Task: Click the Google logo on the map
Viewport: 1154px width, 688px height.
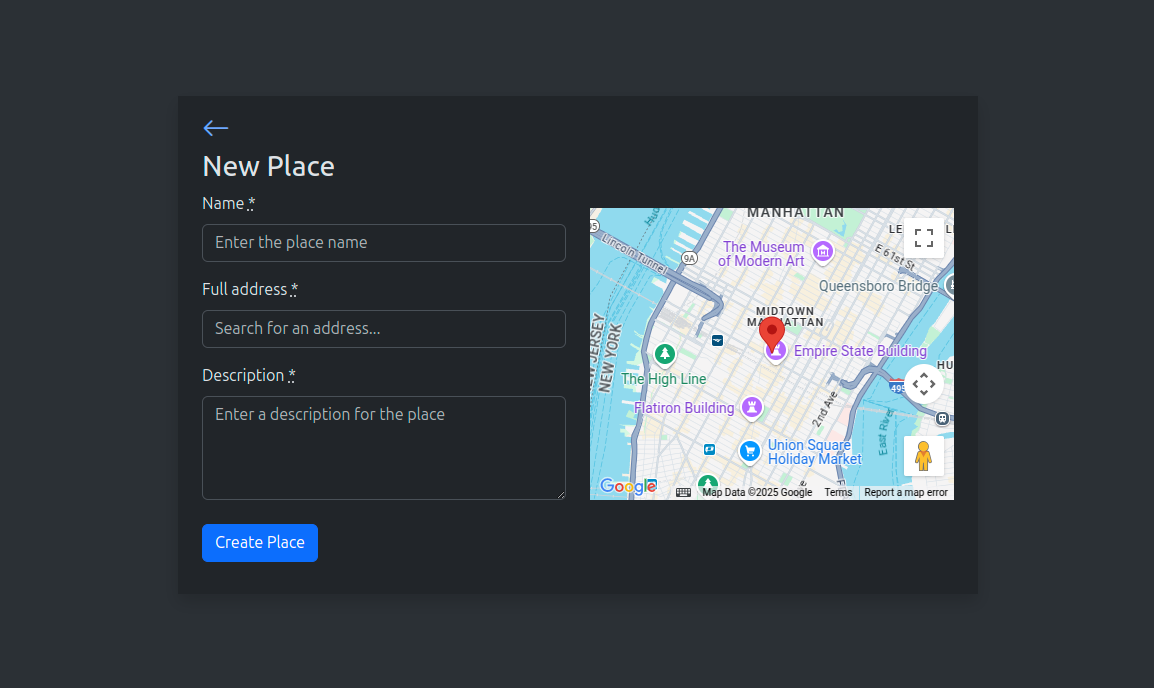Action: (628, 486)
